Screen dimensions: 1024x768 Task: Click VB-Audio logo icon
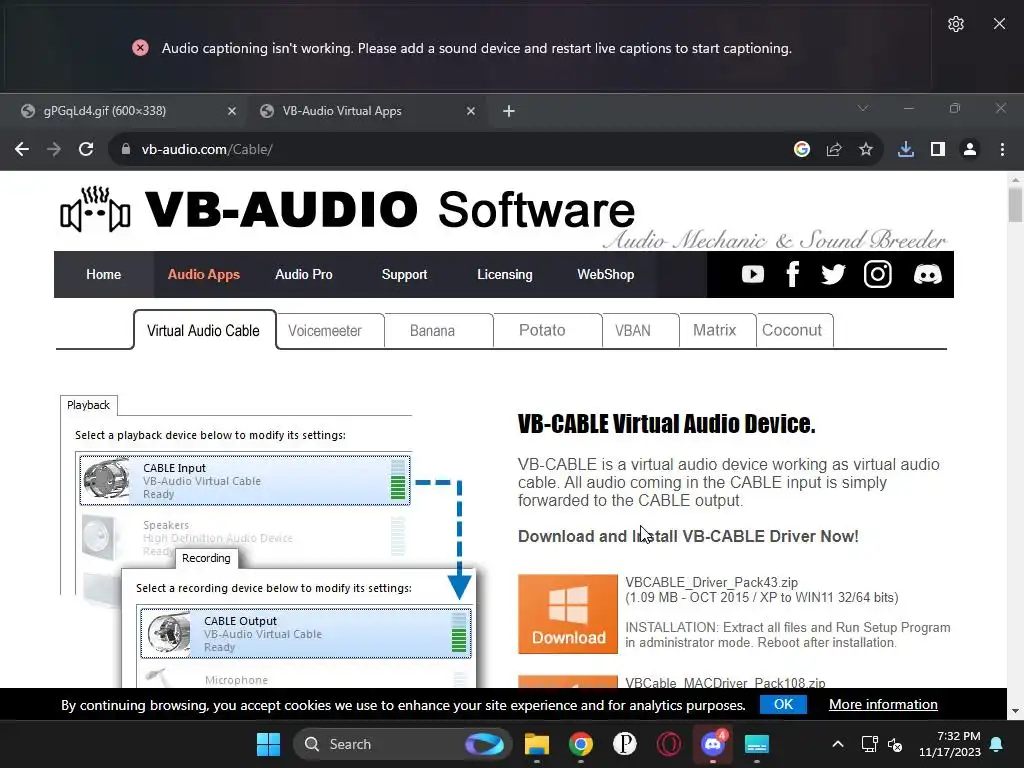[95, 209]
